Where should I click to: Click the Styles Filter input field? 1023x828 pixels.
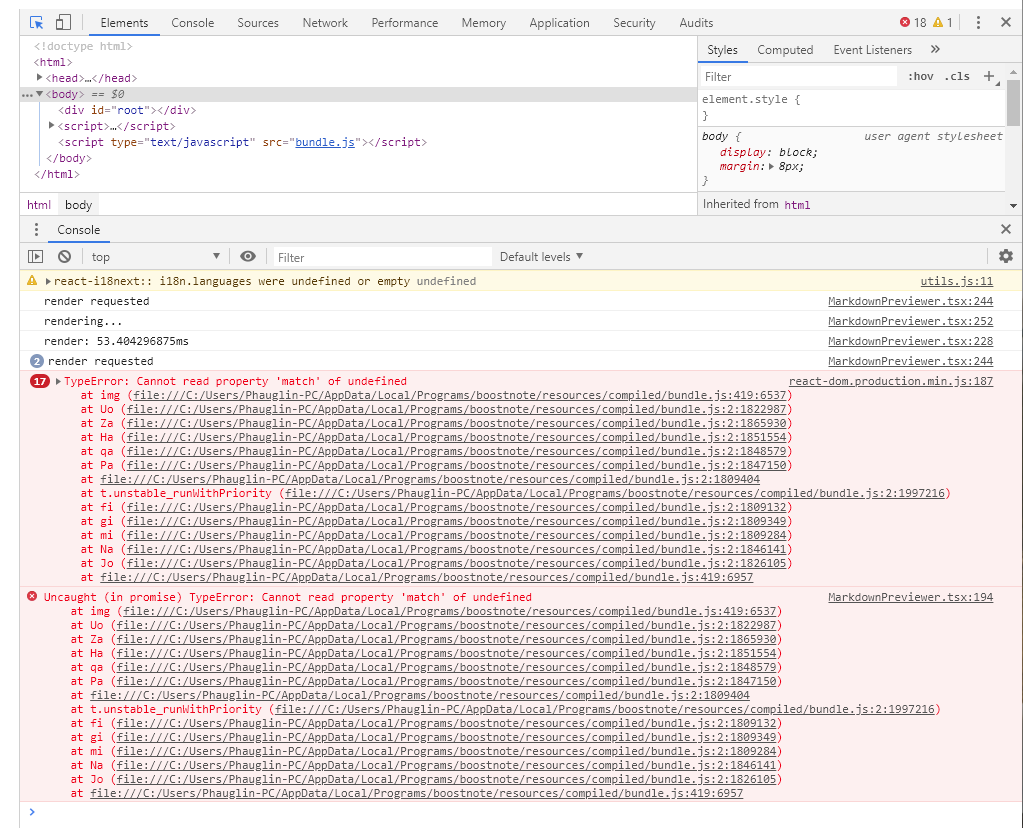point(799,76)
